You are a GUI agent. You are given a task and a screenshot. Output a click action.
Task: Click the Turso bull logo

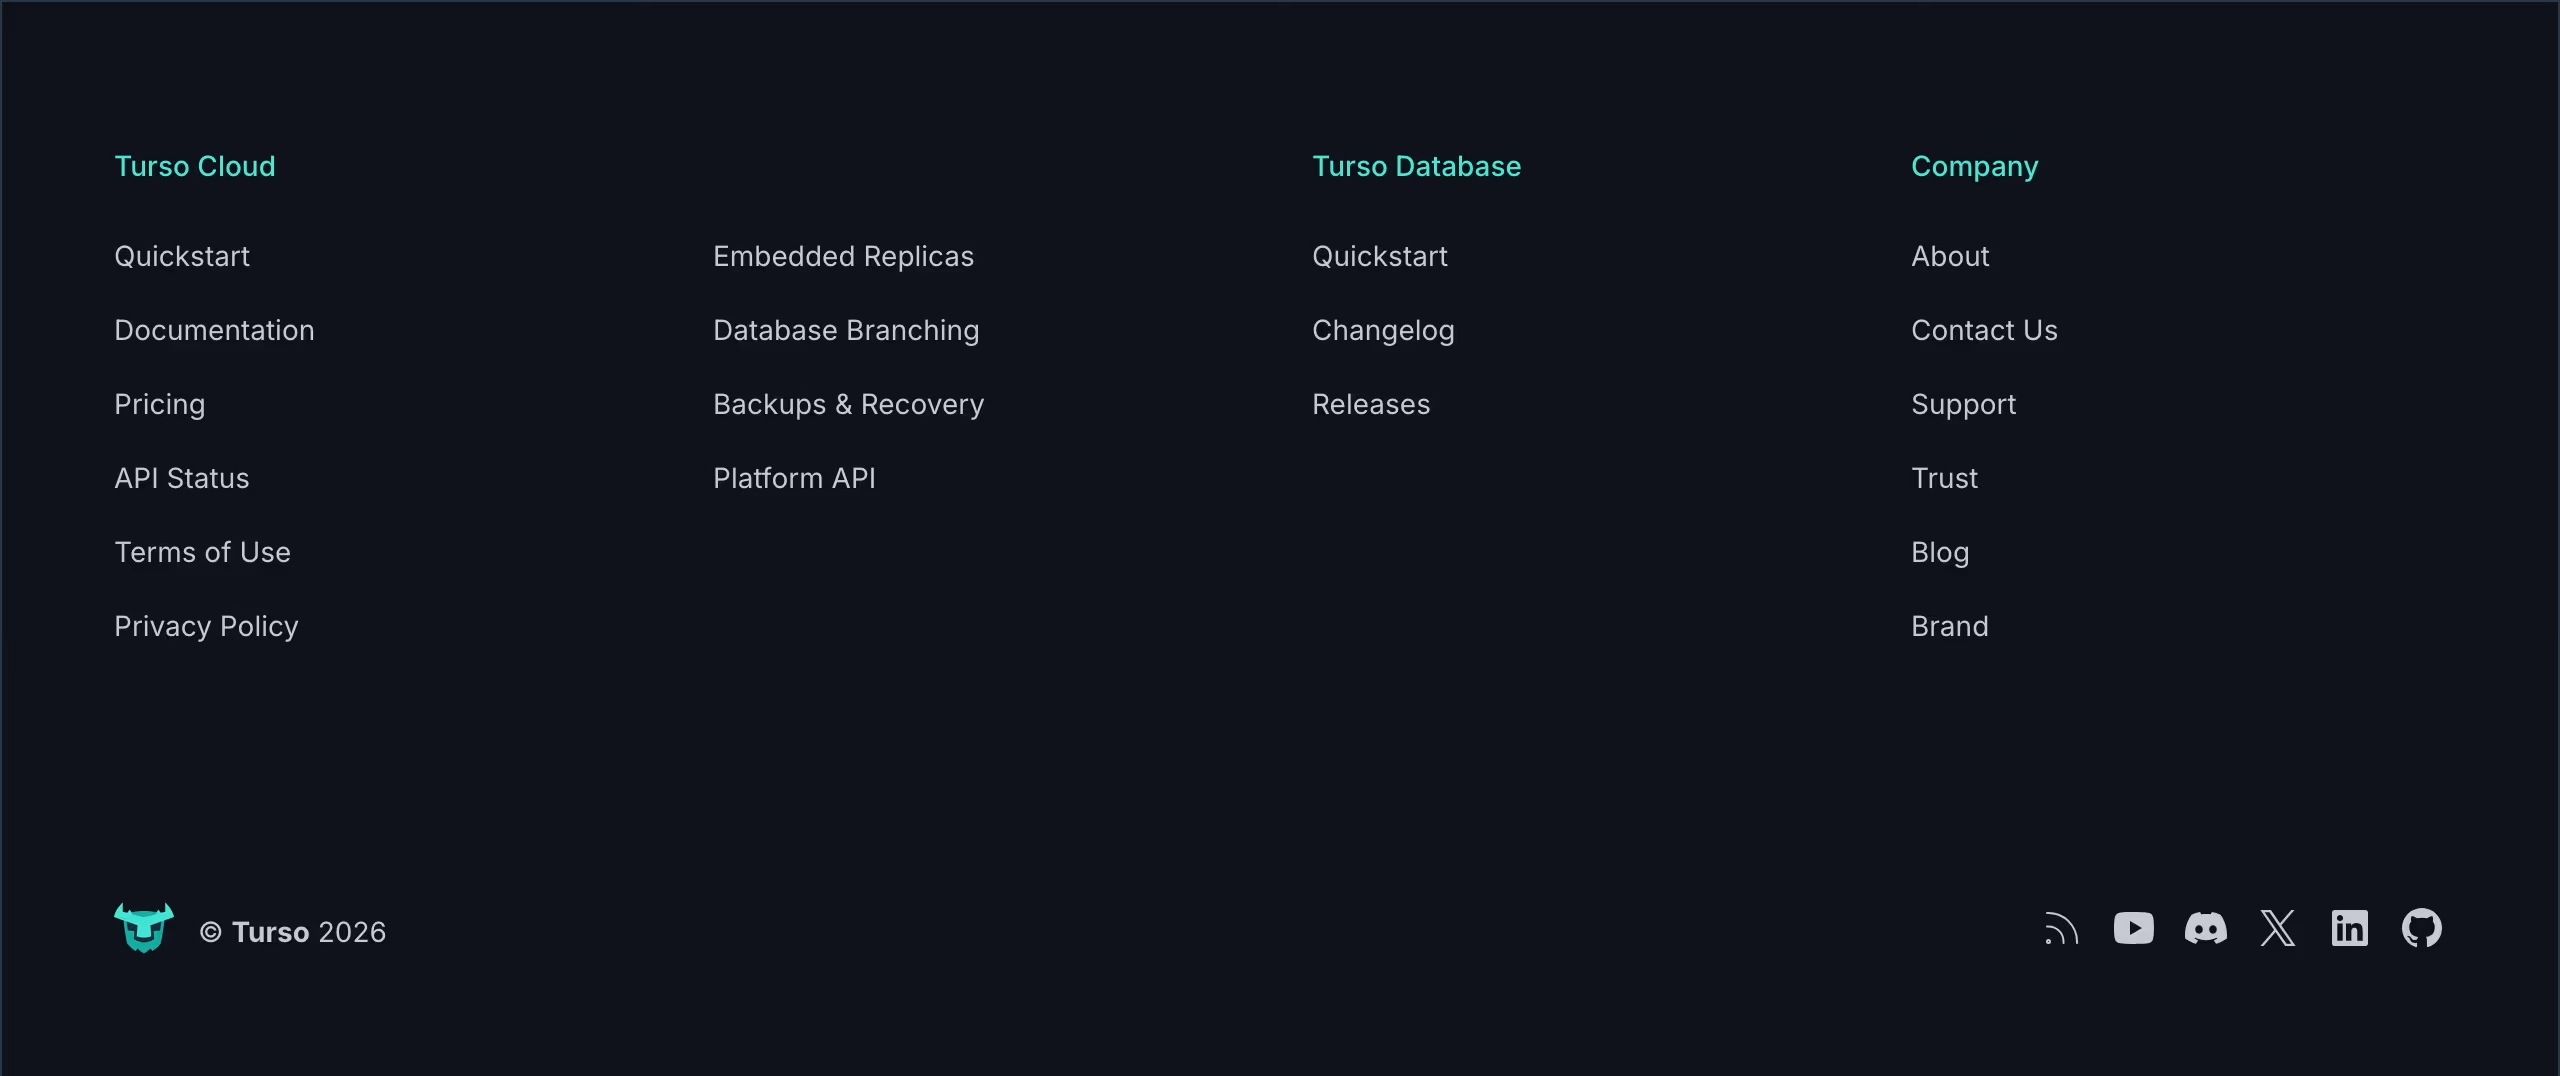[x=144, y=928]
